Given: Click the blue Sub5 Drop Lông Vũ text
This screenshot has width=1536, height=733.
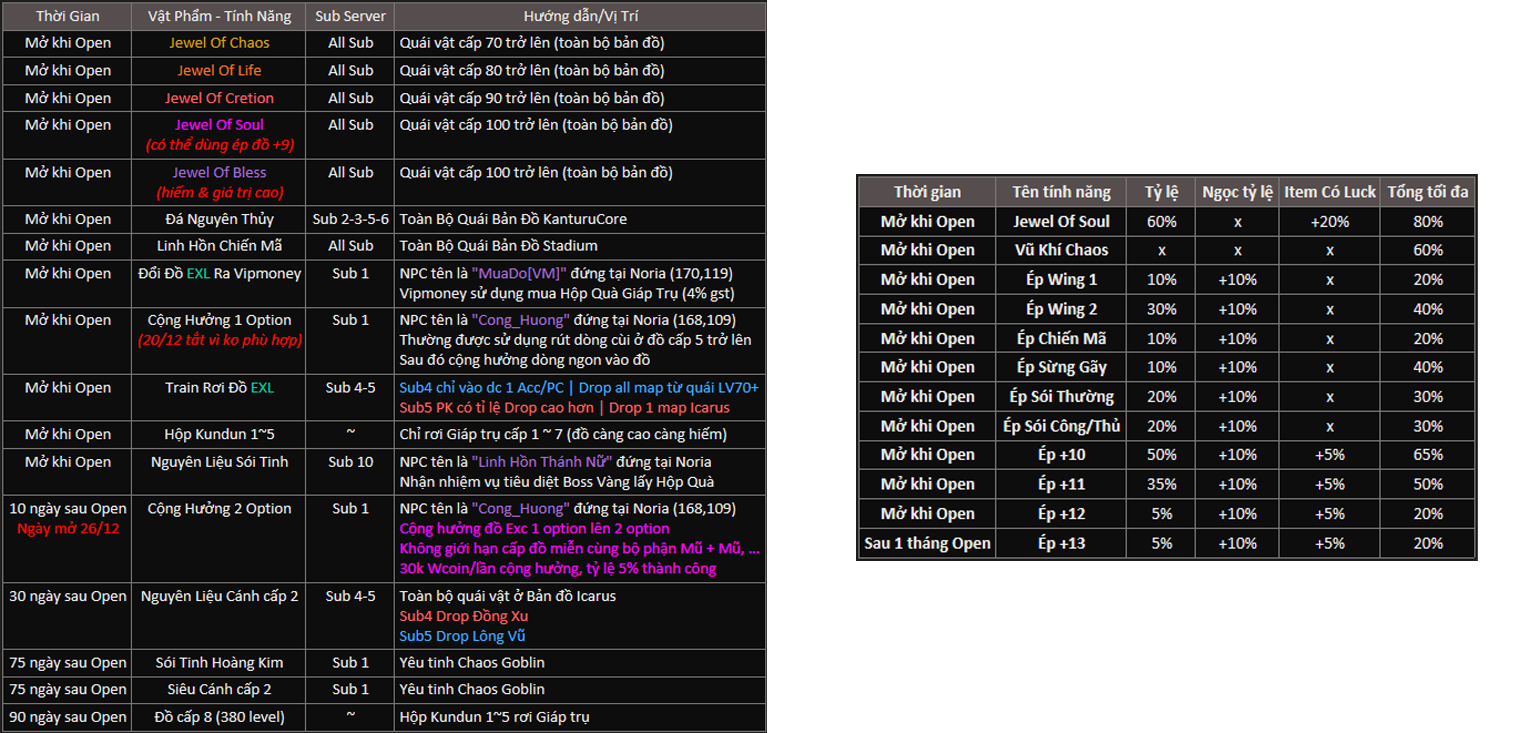Looking at the screenshot, I should [462, 636].
